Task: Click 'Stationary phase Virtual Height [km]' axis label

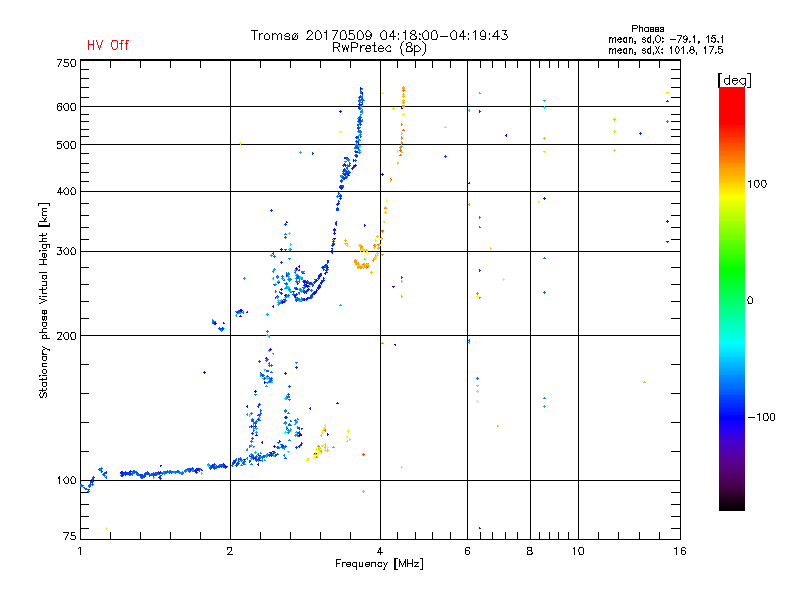Action: (44, 300)
